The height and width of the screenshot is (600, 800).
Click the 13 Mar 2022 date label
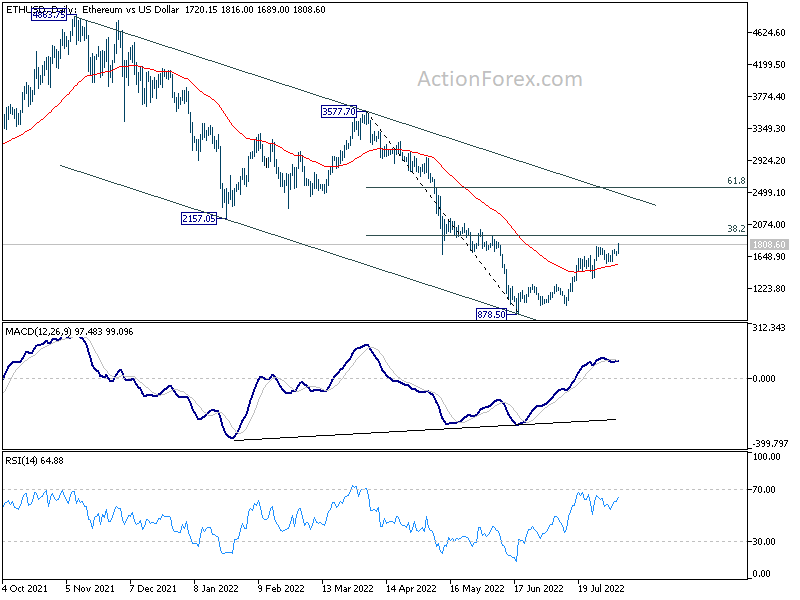[x=348, y=589]
